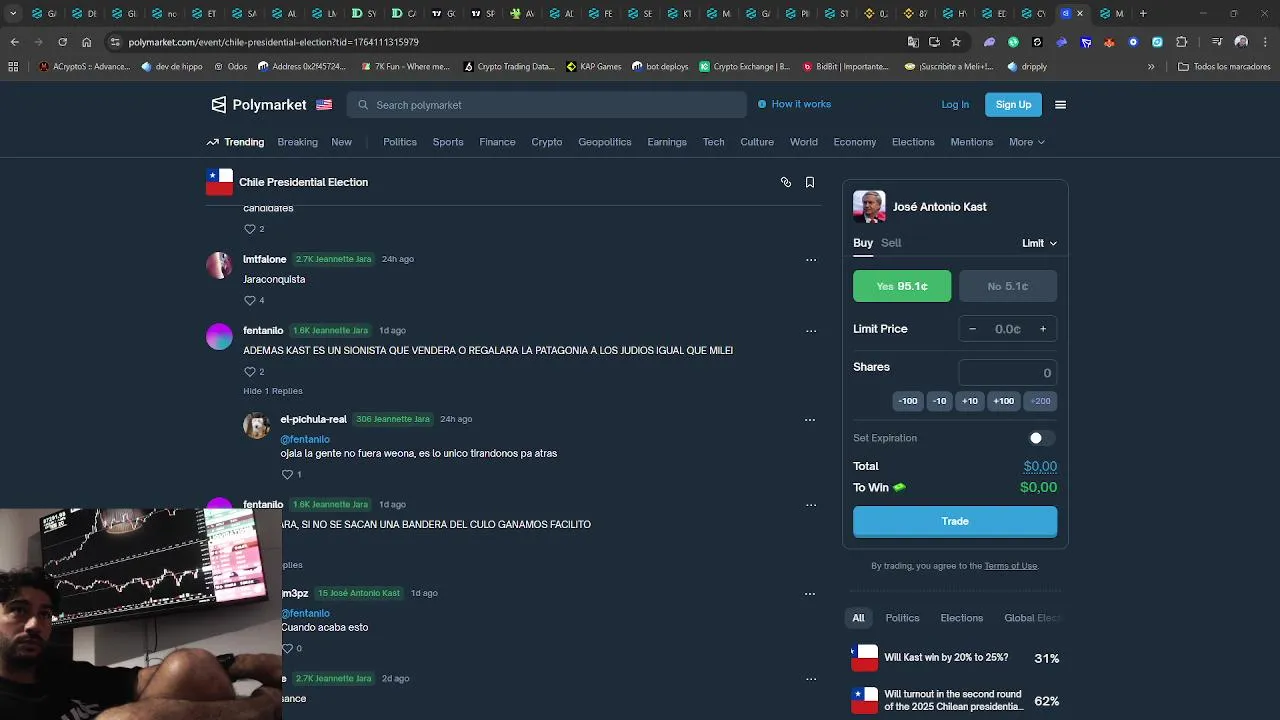Open options menu on 'Cuando acaba esto' reply

810,593
